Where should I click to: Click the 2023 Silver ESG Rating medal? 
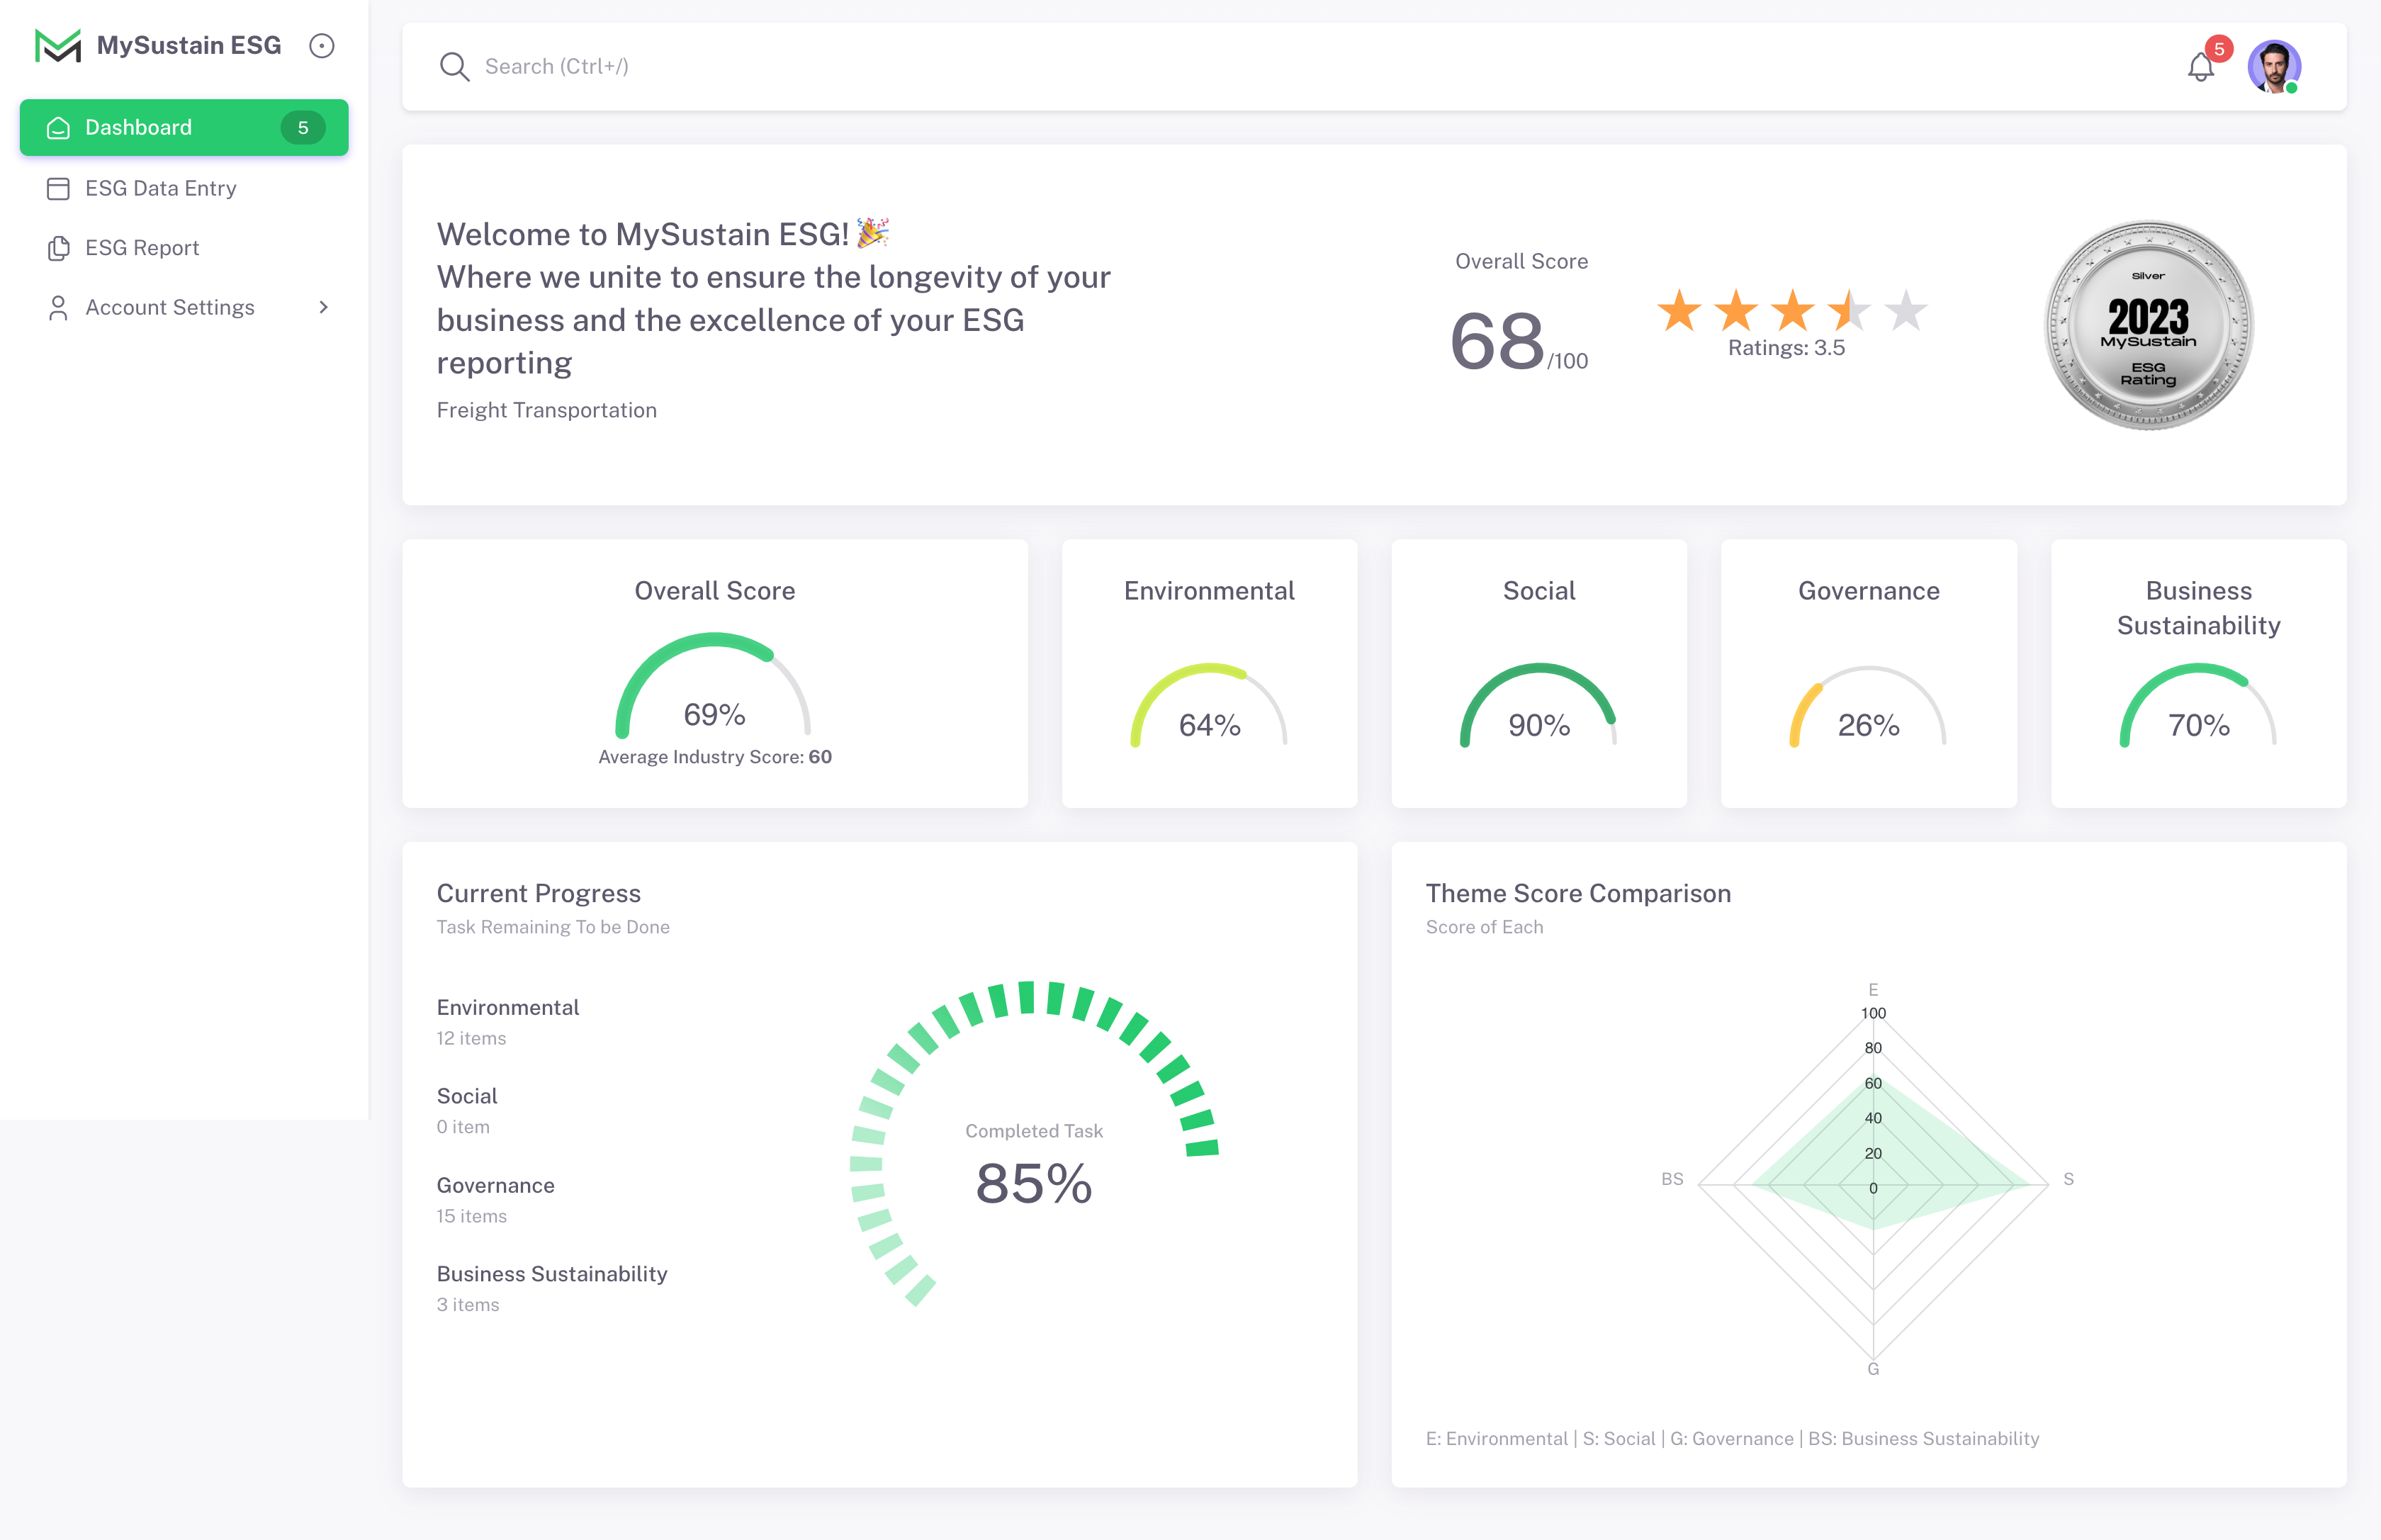click(x=2148, y=325)
